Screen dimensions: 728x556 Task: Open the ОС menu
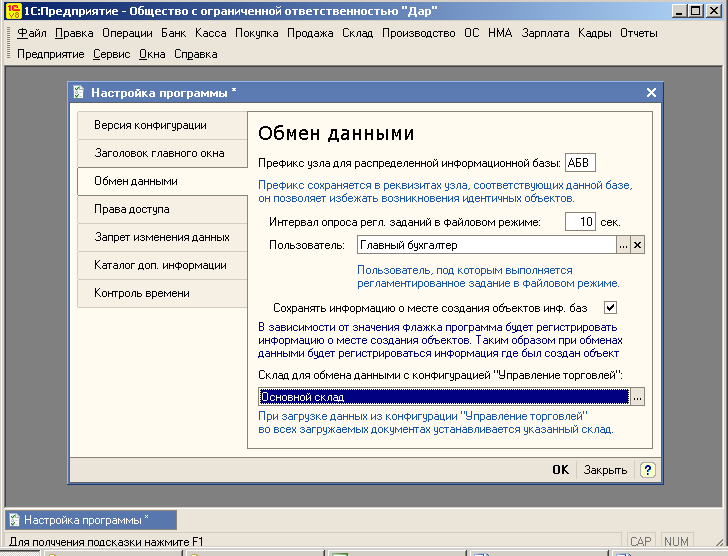pos(471,33)
